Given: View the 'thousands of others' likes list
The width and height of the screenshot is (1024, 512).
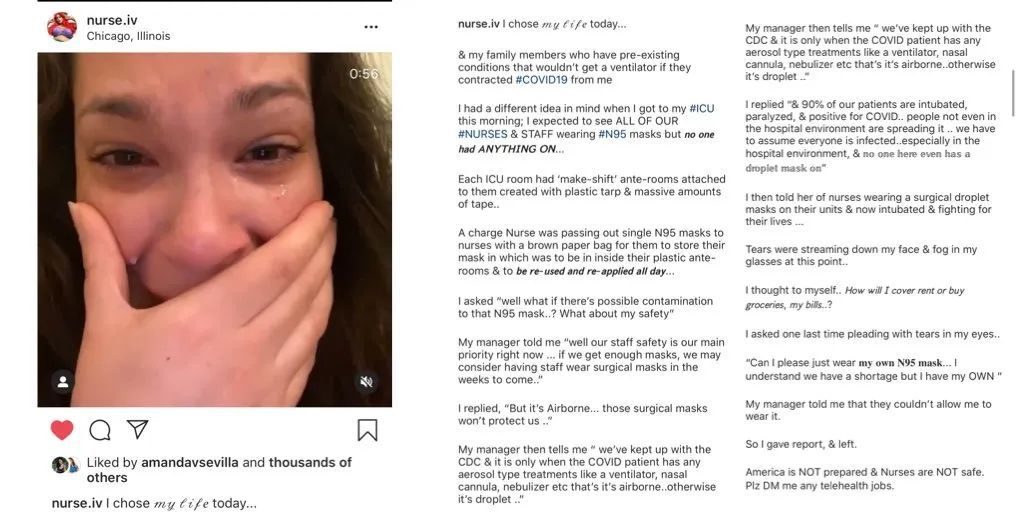Looking at the screenshot, I should [x=310, y=463].
